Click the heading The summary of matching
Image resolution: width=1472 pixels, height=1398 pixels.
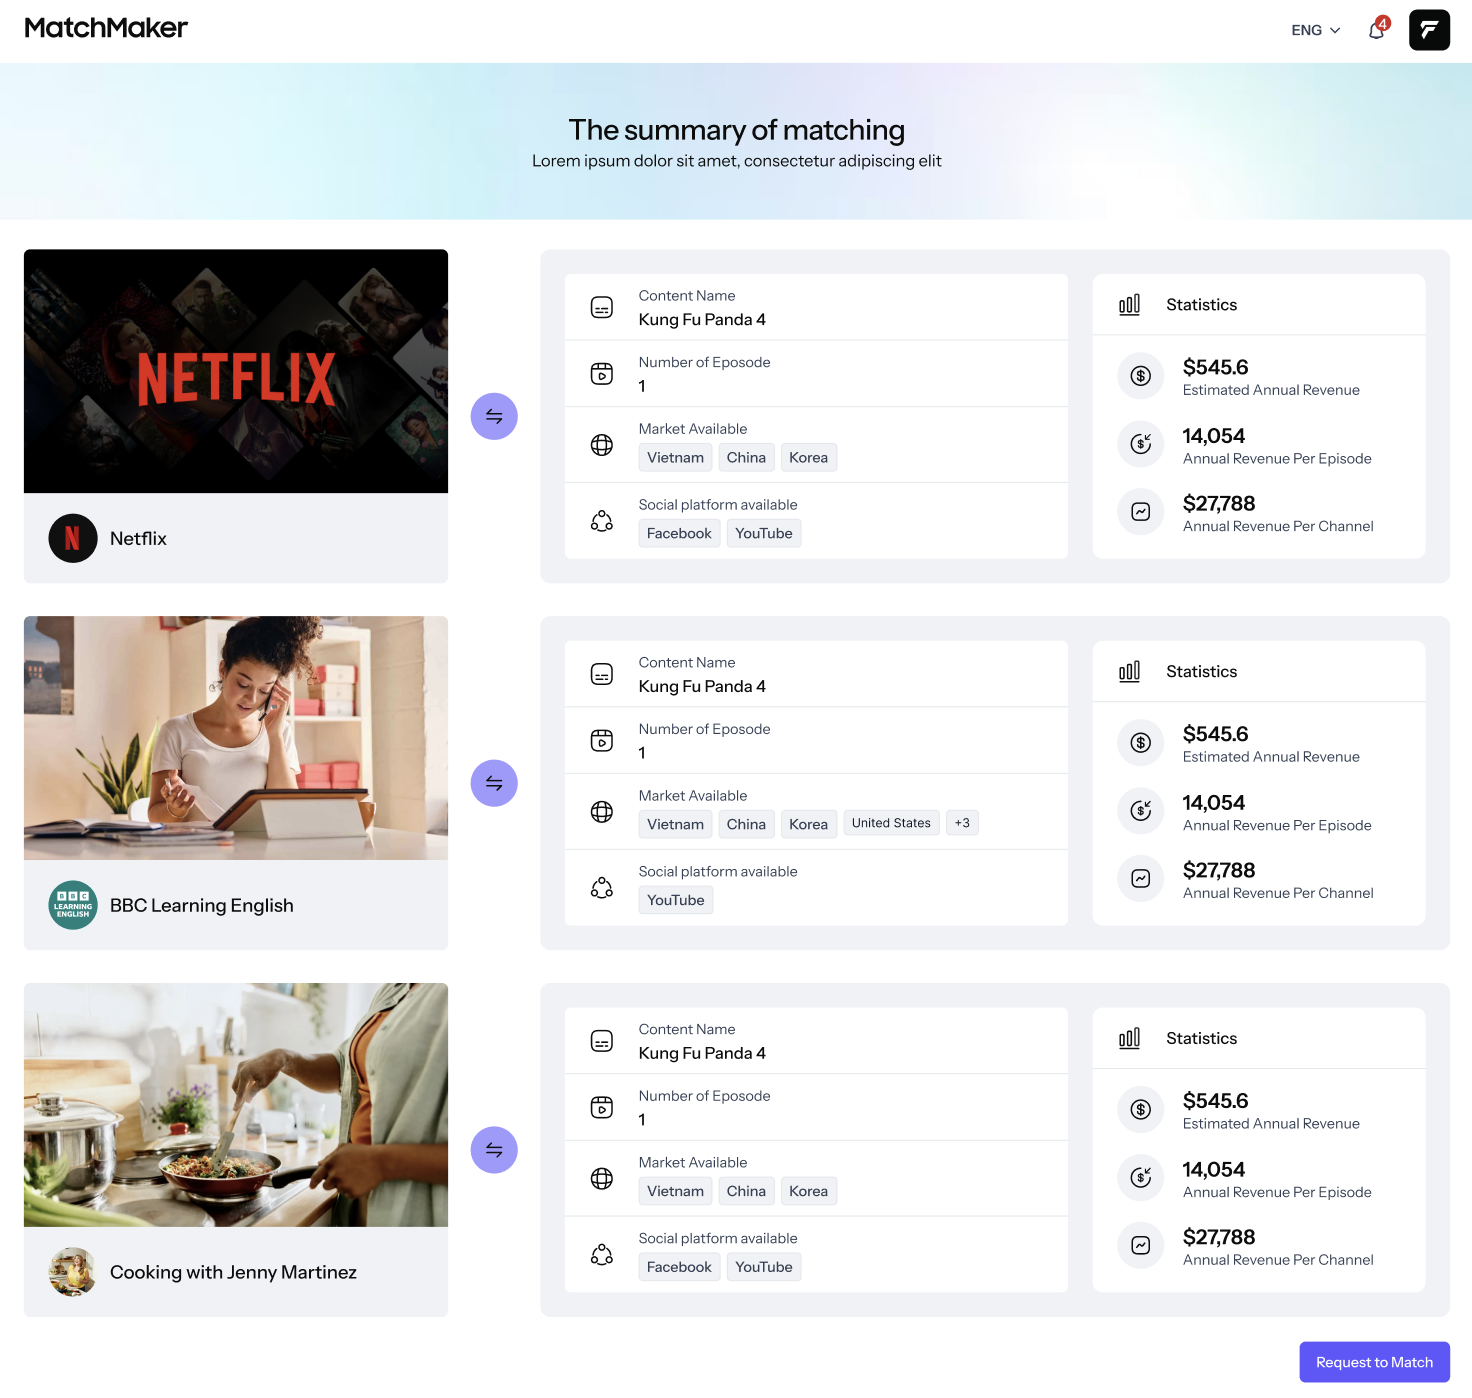737,130
